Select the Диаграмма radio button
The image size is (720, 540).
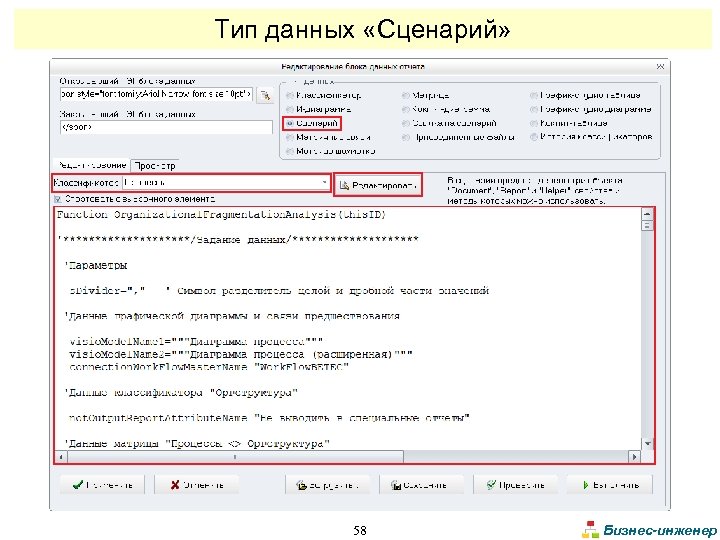pos(290,109)
